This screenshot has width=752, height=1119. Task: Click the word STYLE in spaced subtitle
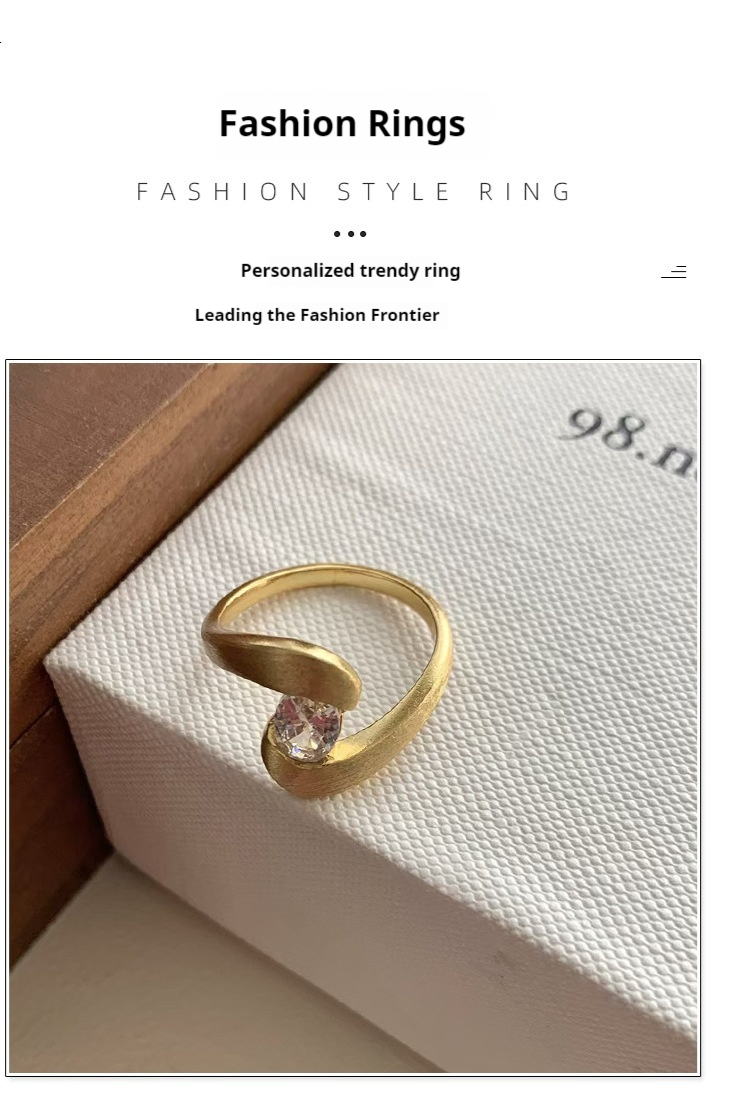[393, 192]
